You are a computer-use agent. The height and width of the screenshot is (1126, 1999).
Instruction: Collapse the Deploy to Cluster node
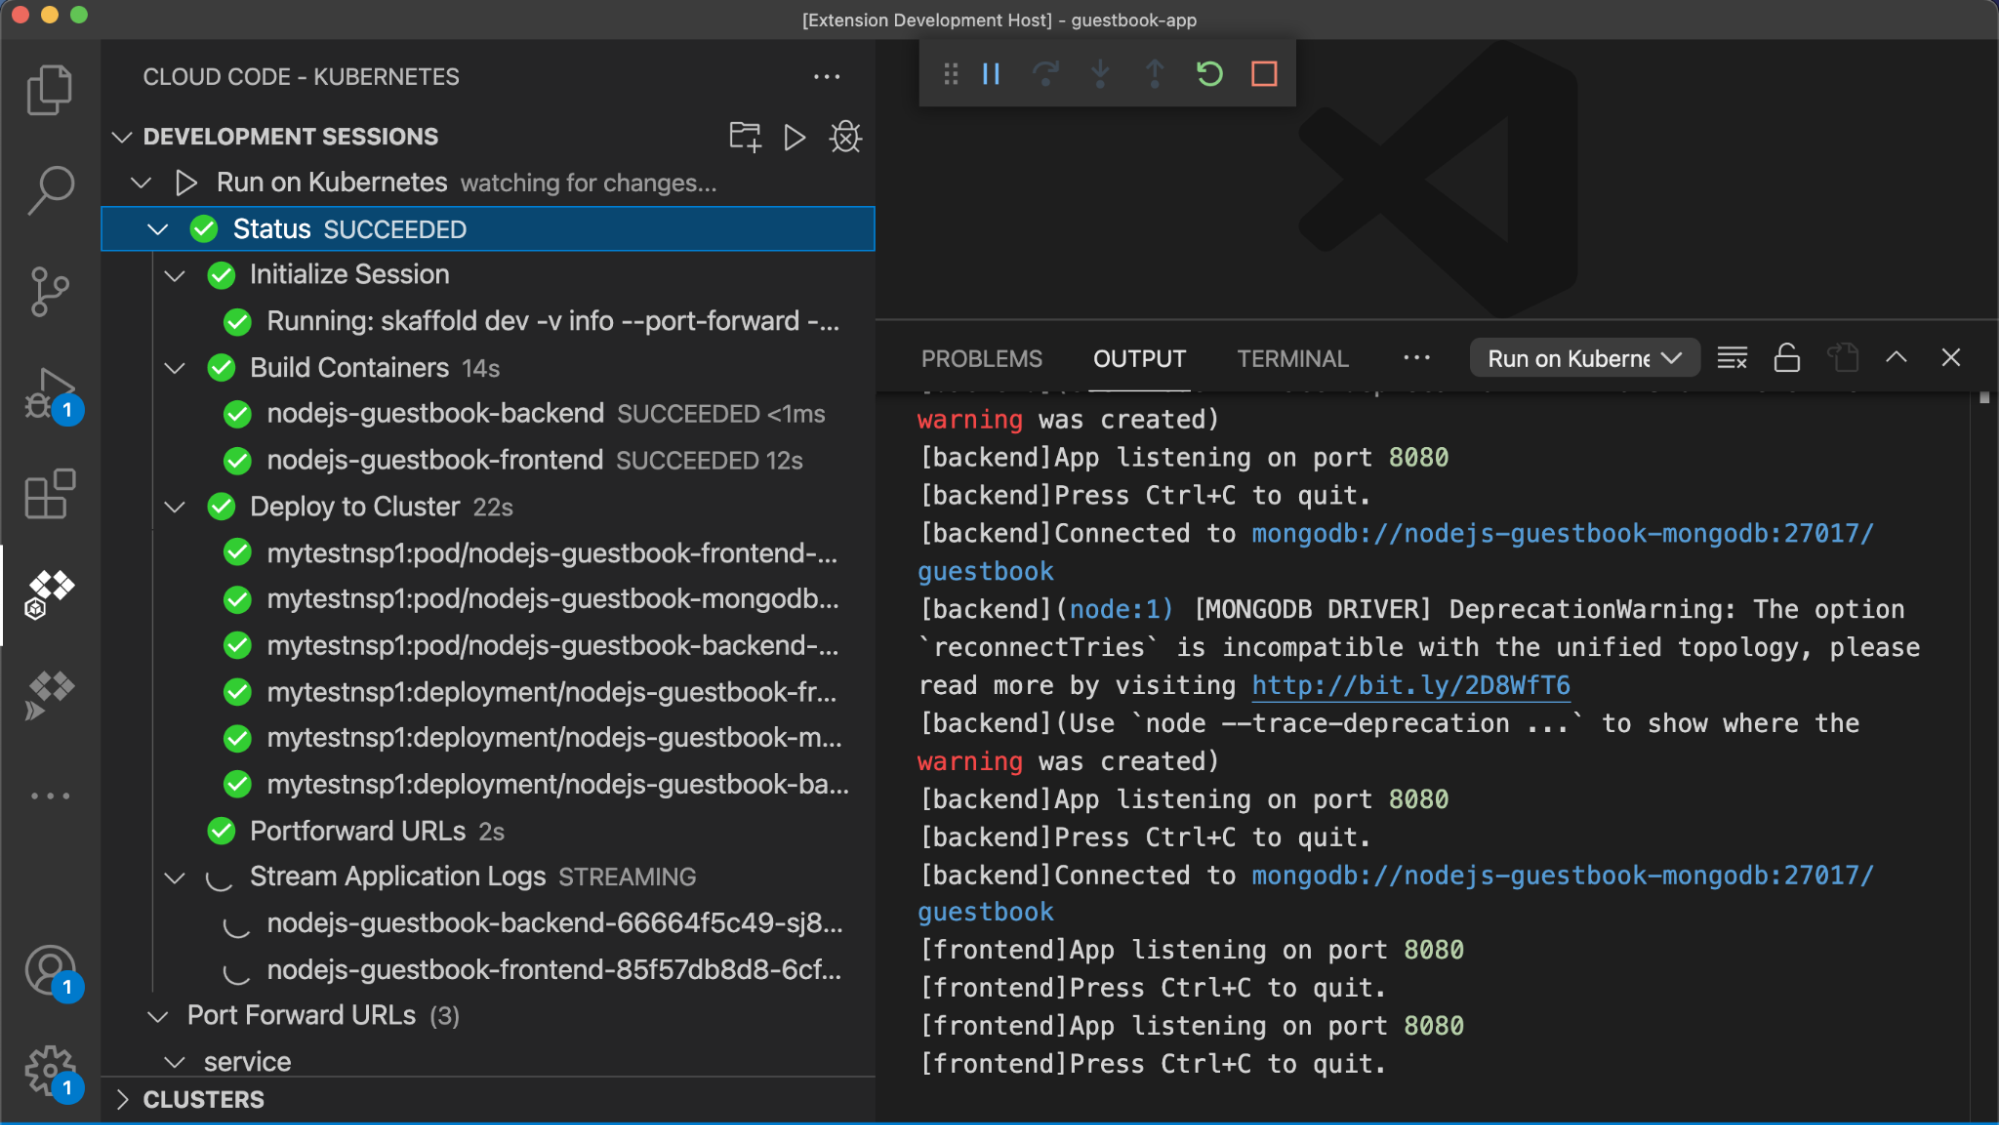[174, 507]
